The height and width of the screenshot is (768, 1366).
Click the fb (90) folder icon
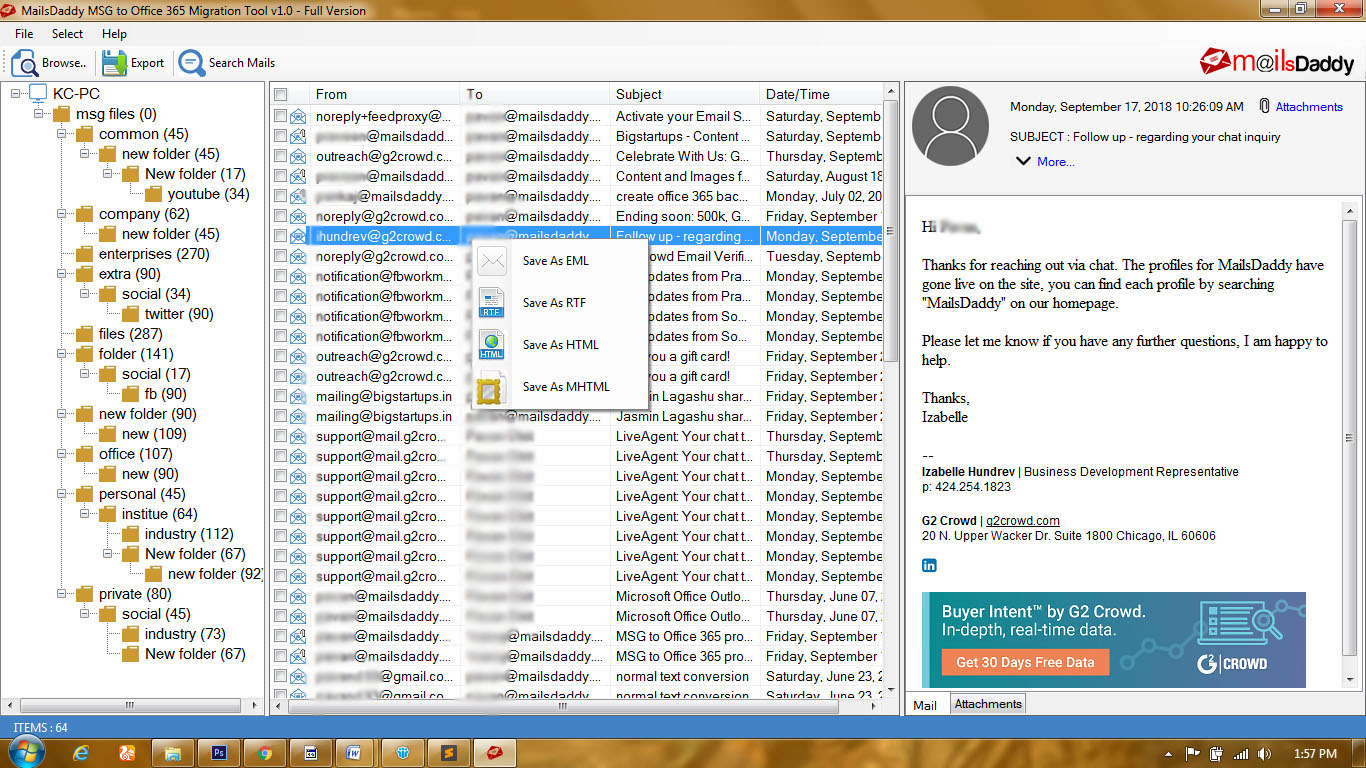[131, 394]
